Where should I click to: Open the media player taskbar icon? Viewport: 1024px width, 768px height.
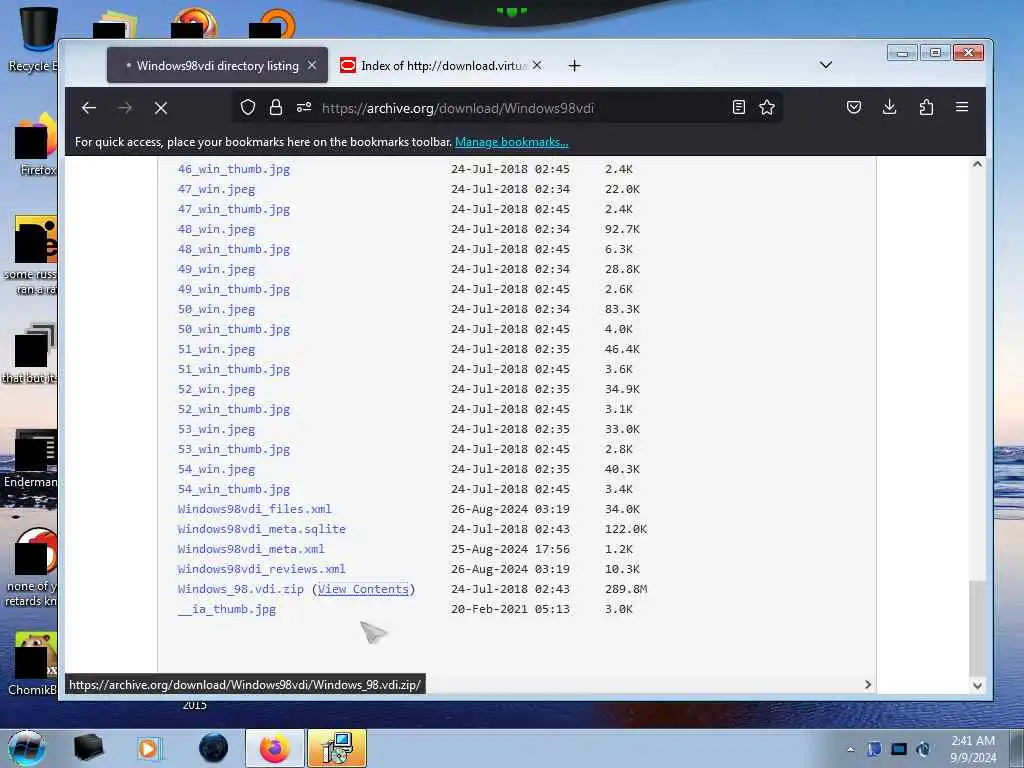[150, 748]
